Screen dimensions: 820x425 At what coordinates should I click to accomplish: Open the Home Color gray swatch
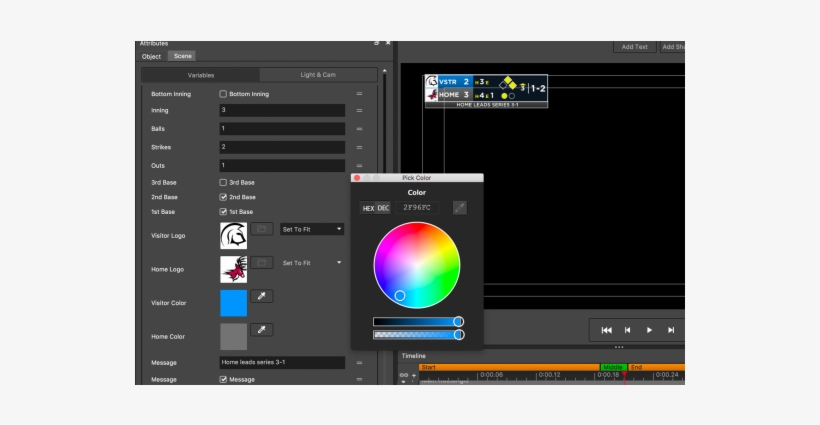[234, 337]
